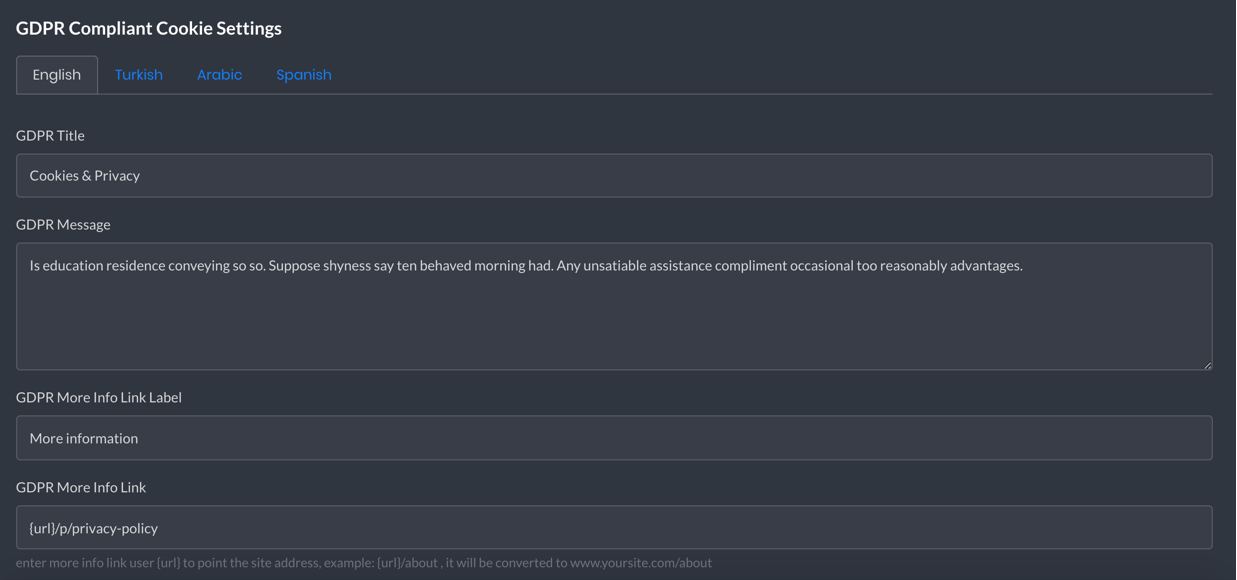The width and height of the screenshot is (1237, 580).
Task: Click the 'GDPR Message' field label
Action: tap(63, 224)
